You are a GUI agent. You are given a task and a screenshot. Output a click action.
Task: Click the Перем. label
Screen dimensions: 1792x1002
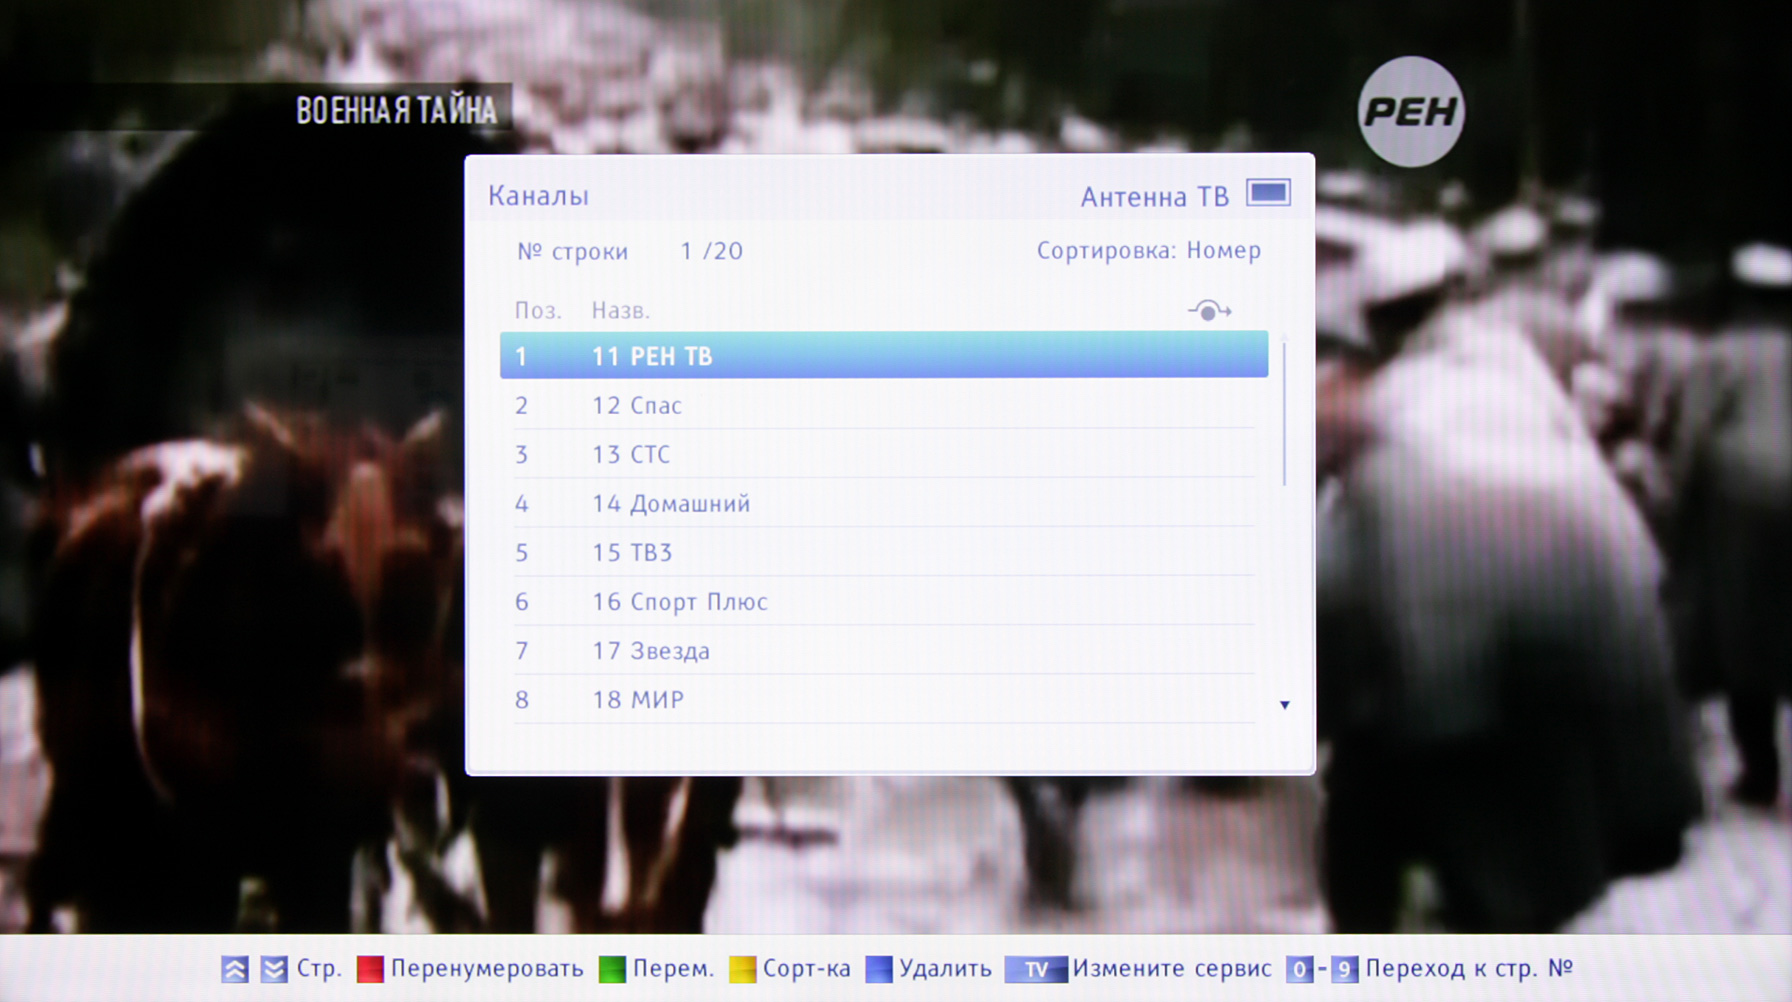point(673,969)
